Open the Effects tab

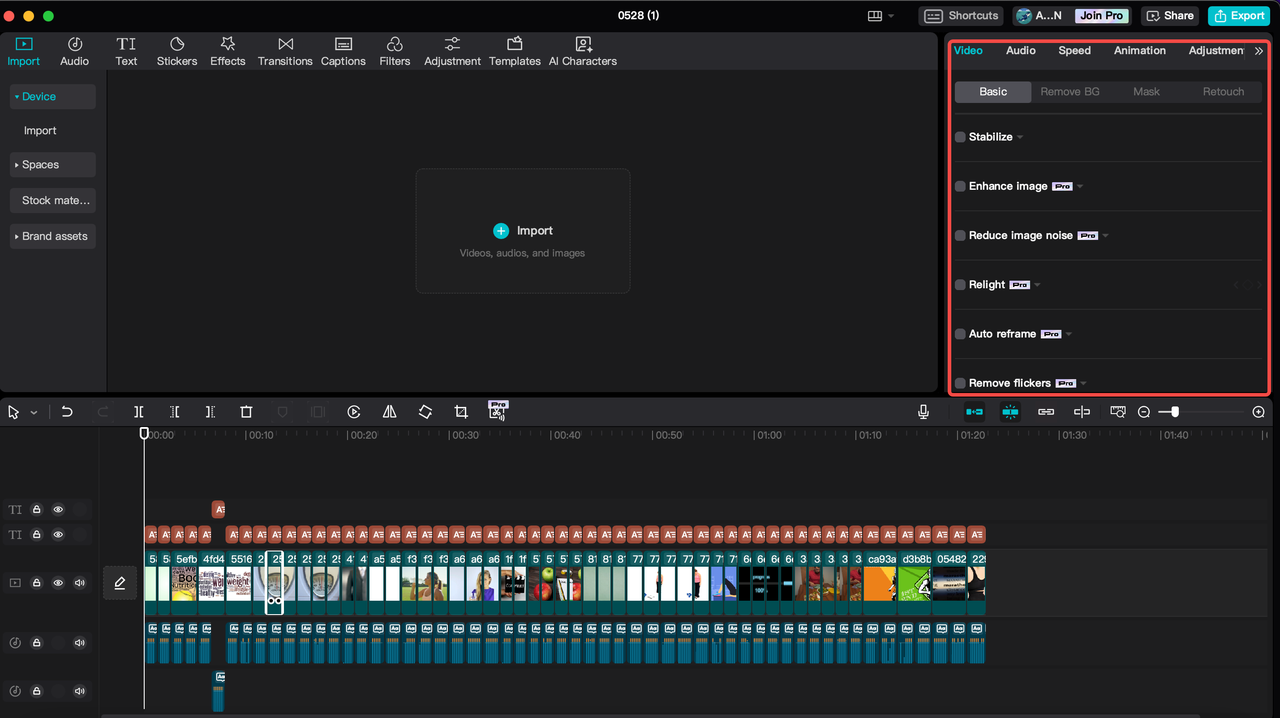(227, 52)
